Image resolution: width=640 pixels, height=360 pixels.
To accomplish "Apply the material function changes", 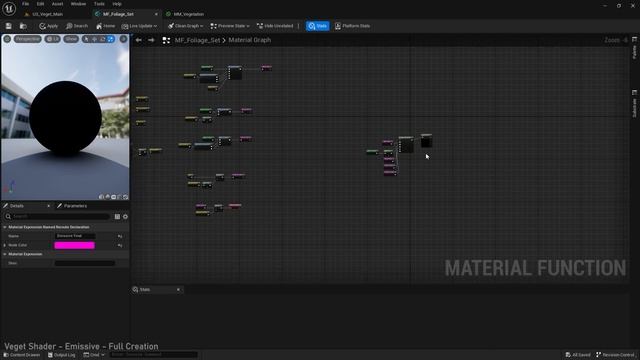I will 49,26.
